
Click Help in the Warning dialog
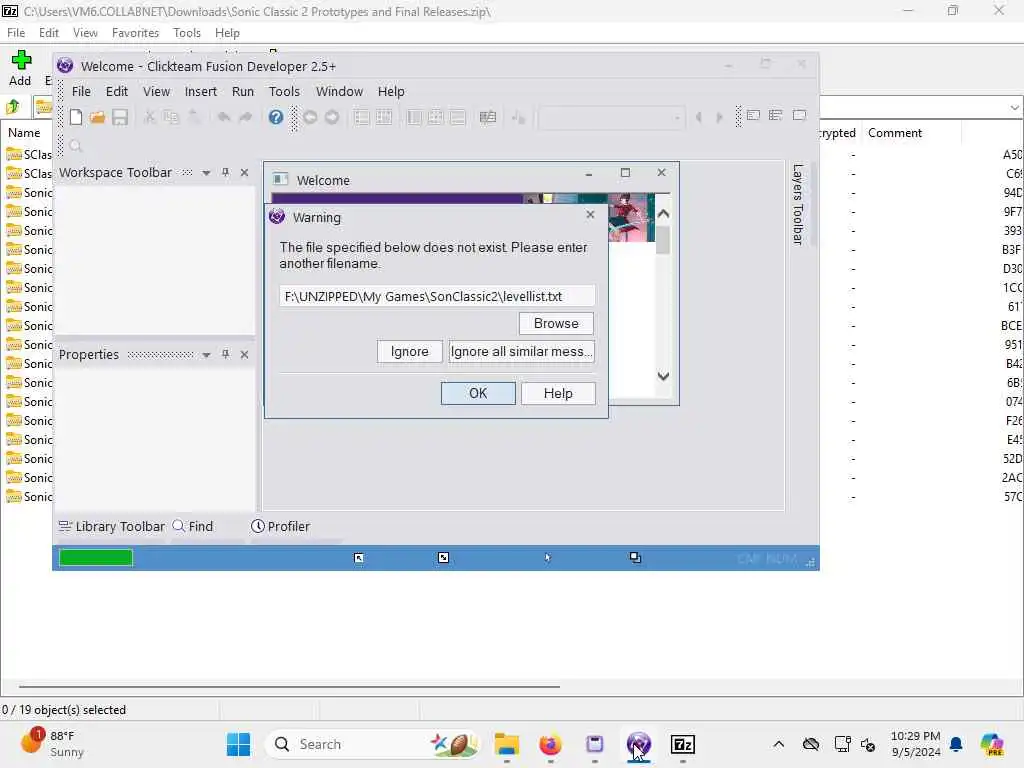(x=558, y=393)
